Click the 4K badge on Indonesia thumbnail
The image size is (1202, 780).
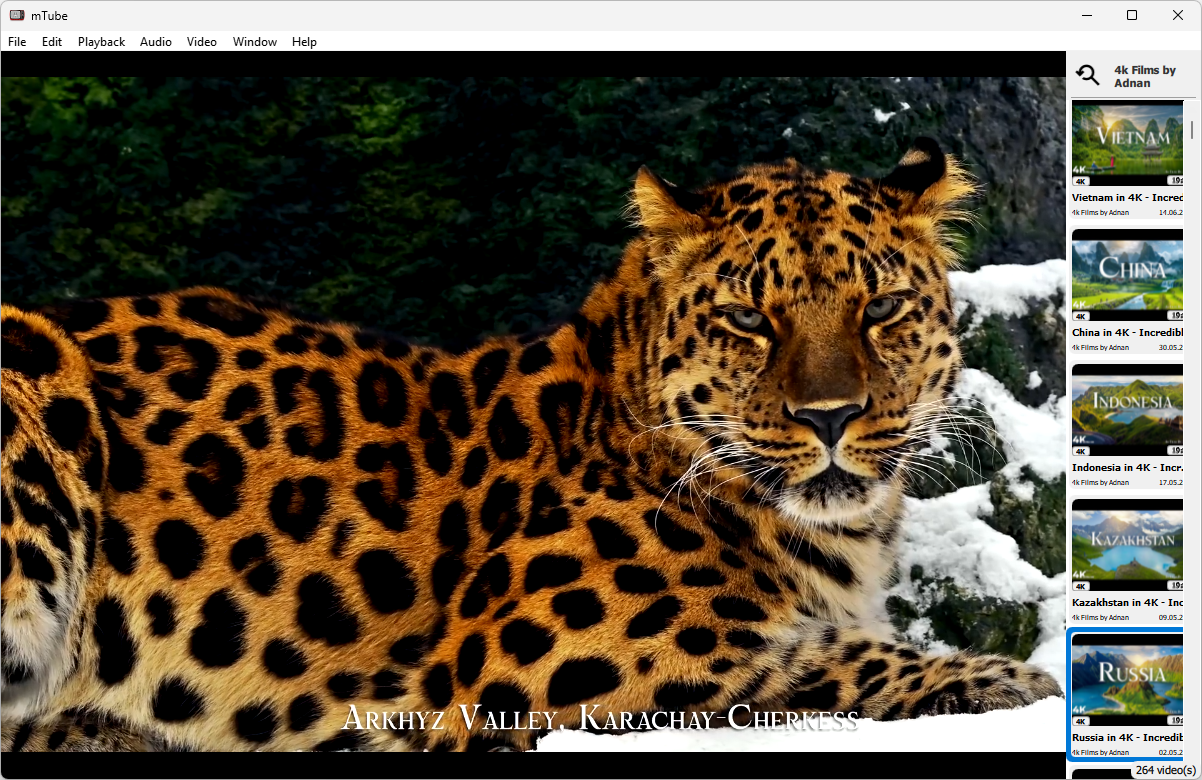click(x=1080, y=451)
